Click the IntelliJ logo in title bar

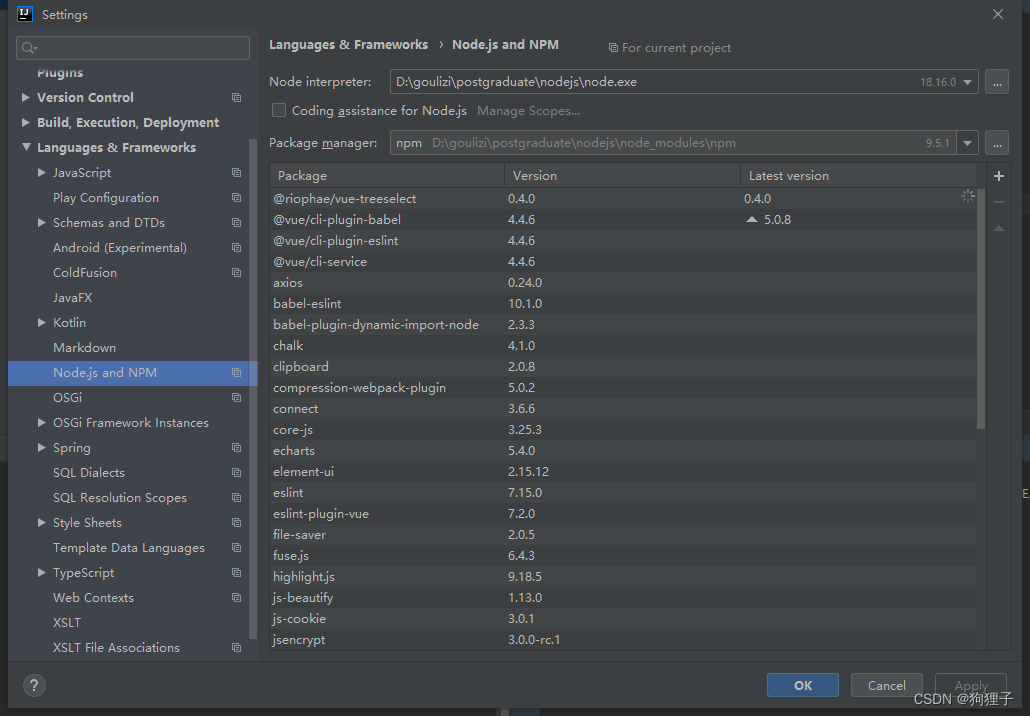click(25, 14)
